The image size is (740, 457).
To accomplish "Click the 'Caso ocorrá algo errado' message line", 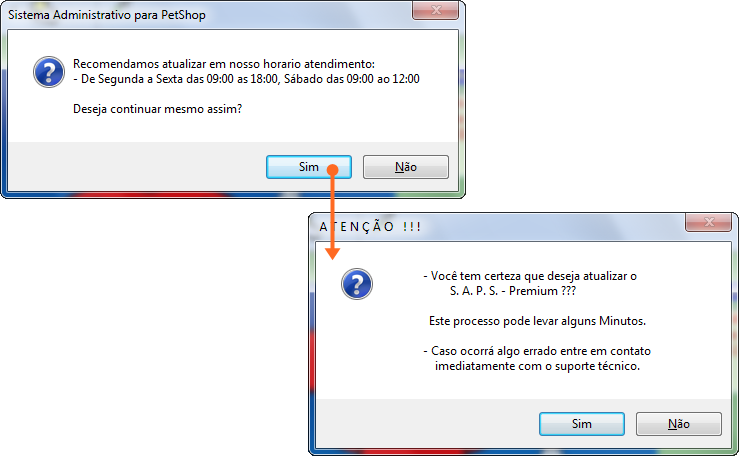I will click(537, 351).
